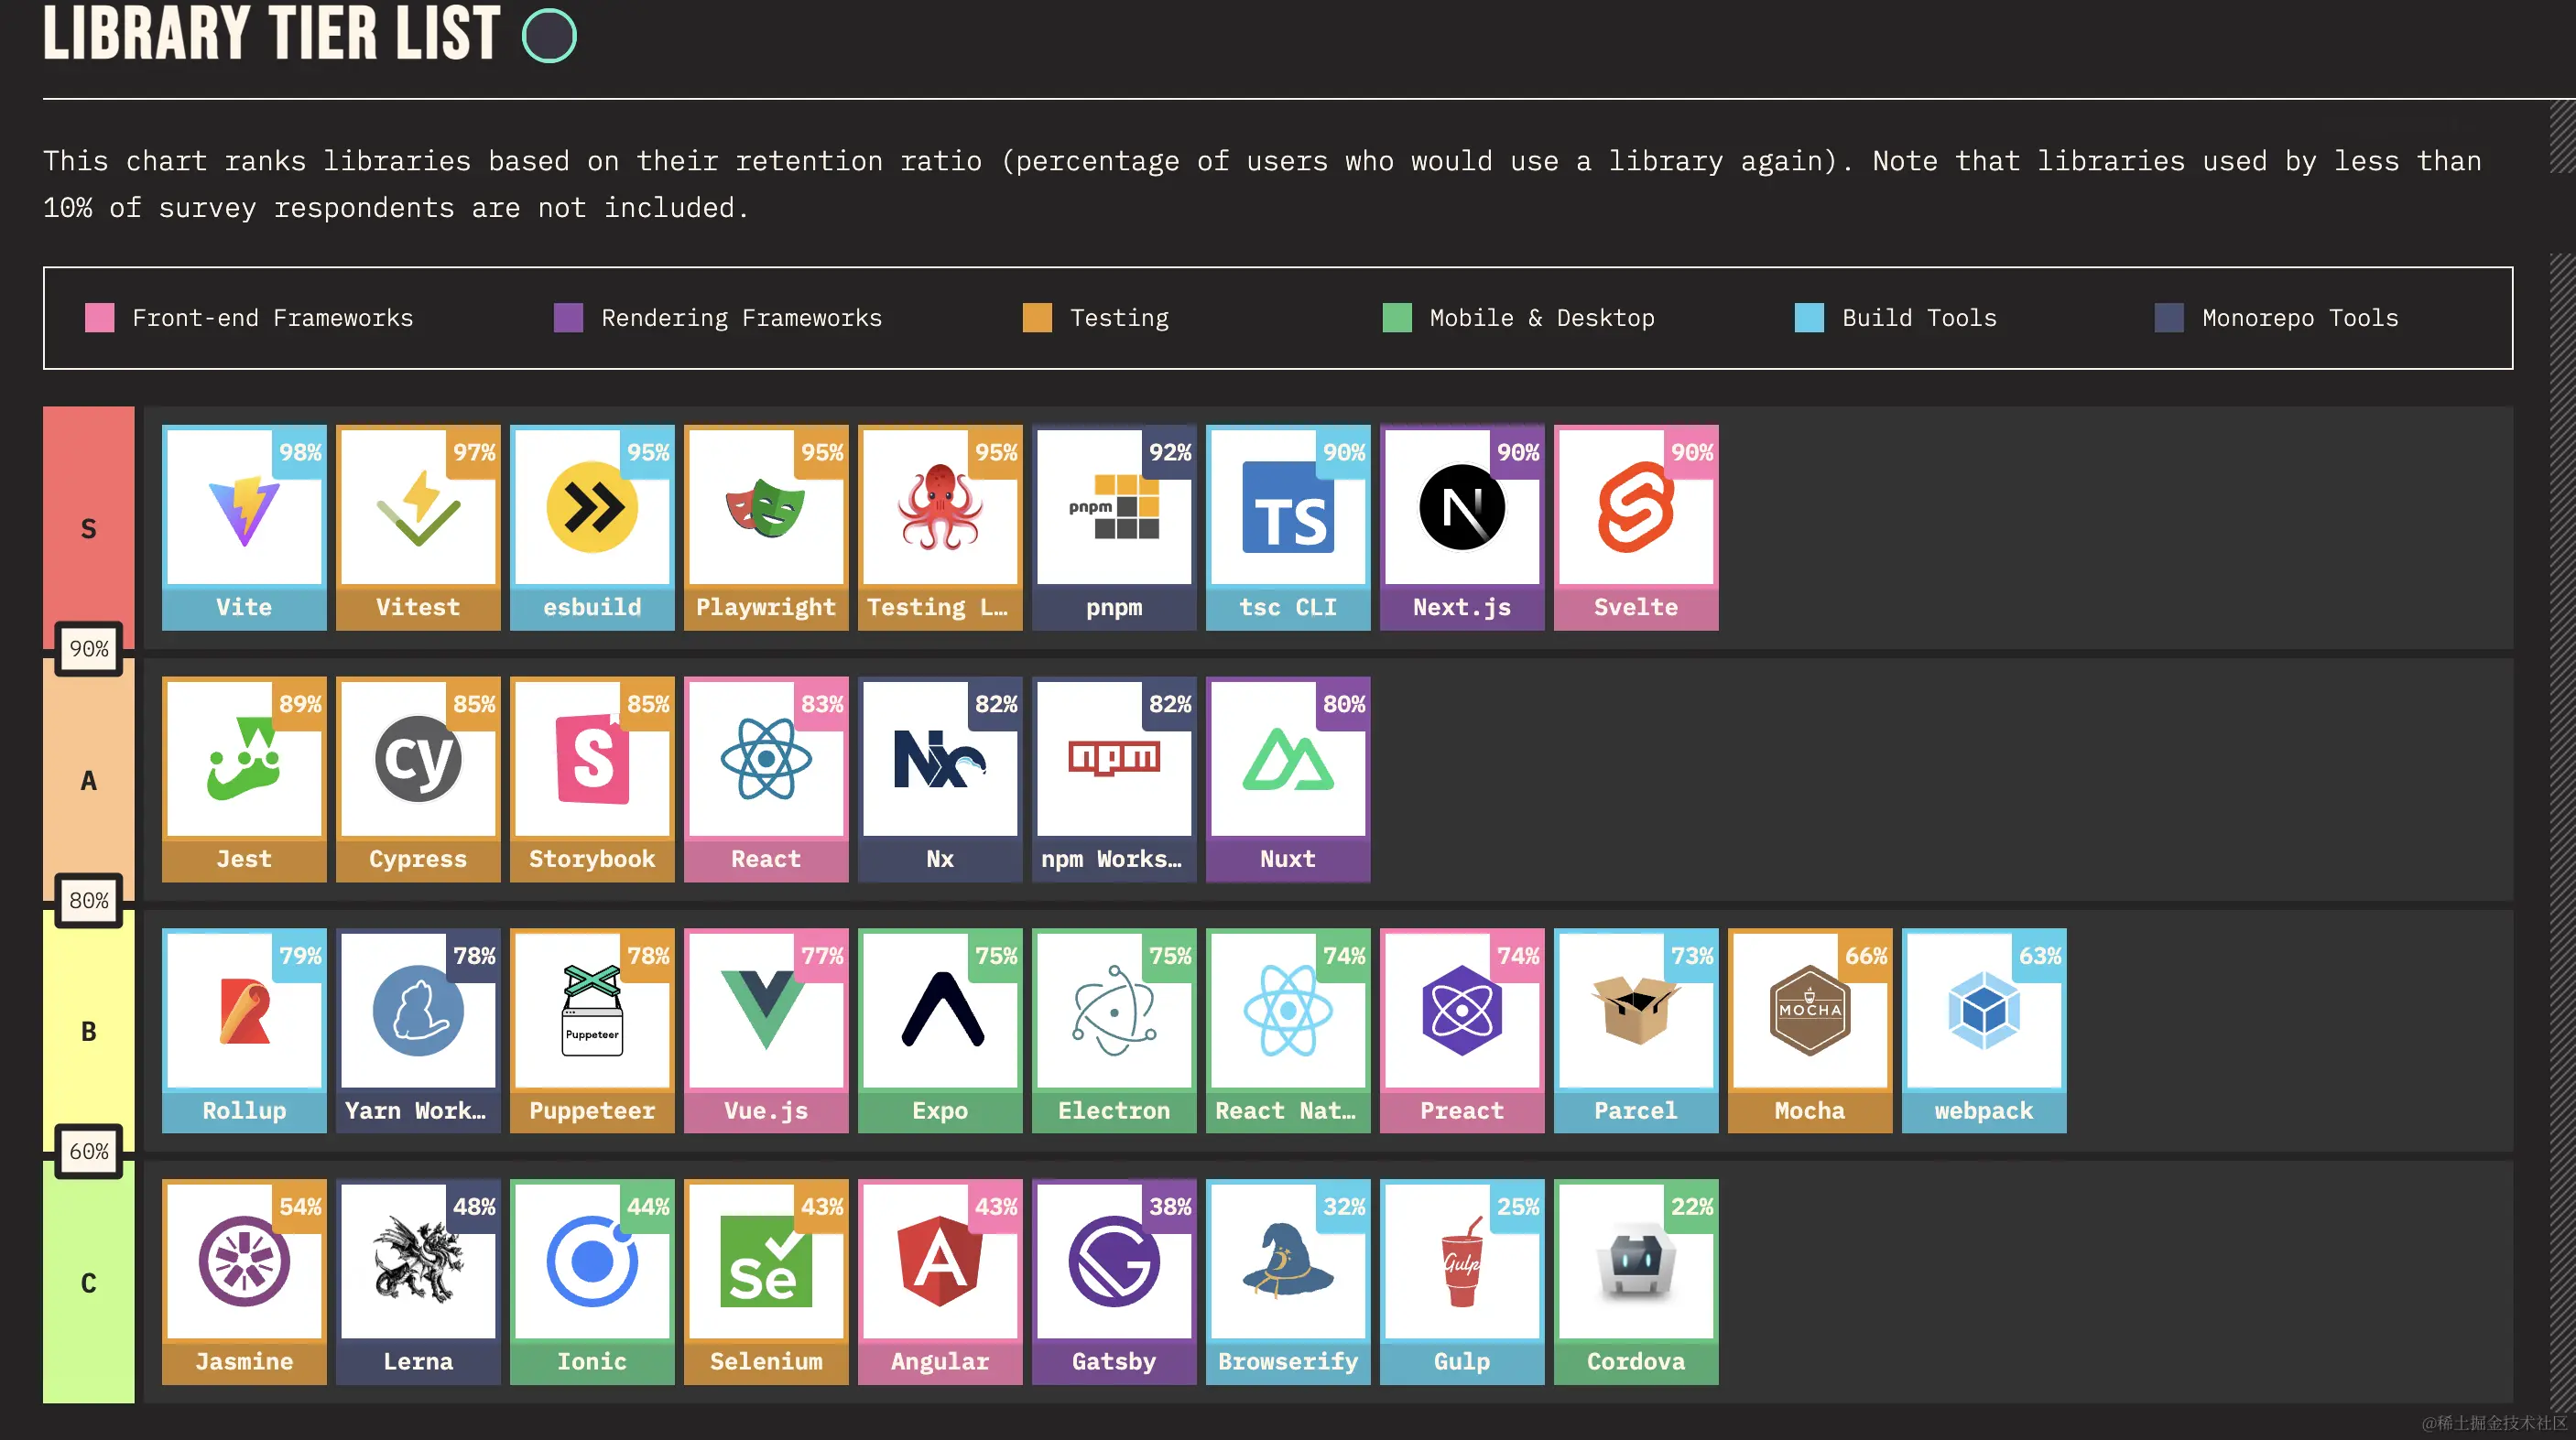Select the Gatsby card
This screenshot has height=1440, width=2576.
coord(1114,1282)
